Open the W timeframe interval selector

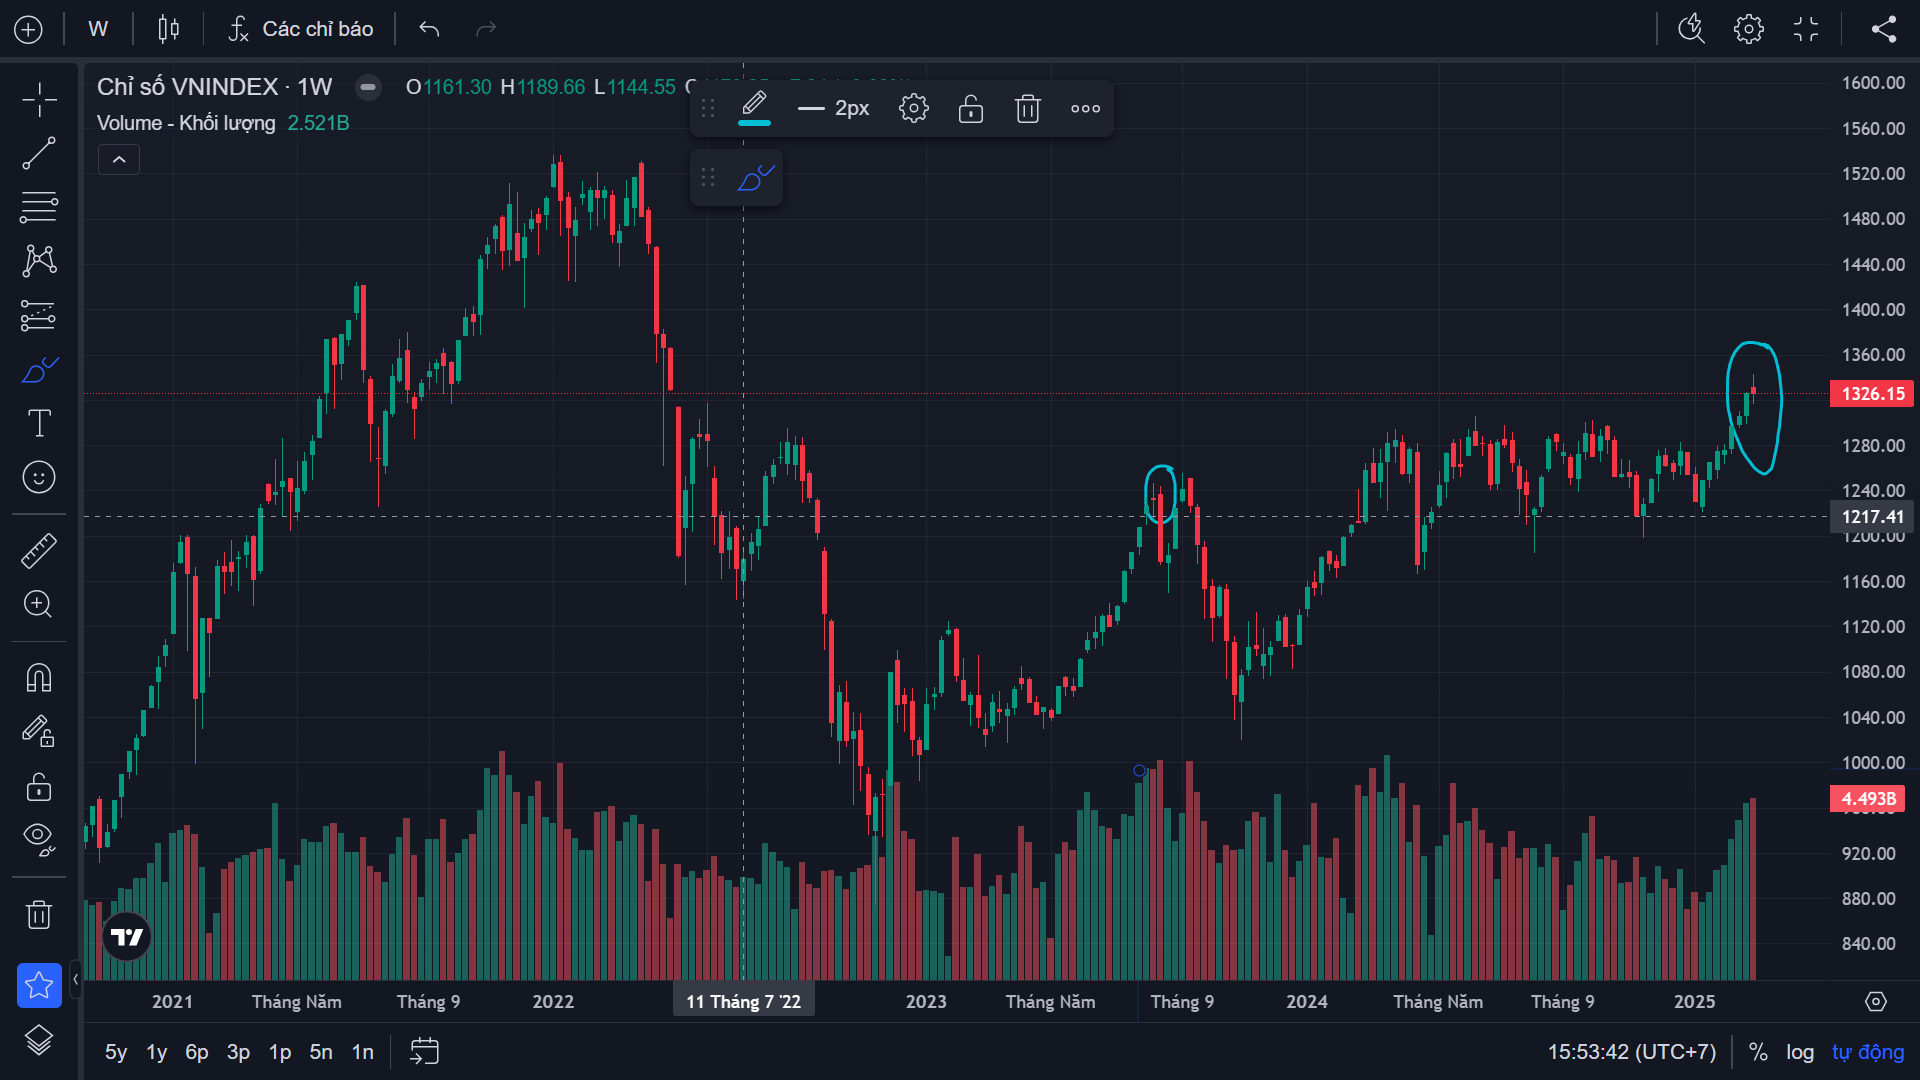[x=98, y=29]
